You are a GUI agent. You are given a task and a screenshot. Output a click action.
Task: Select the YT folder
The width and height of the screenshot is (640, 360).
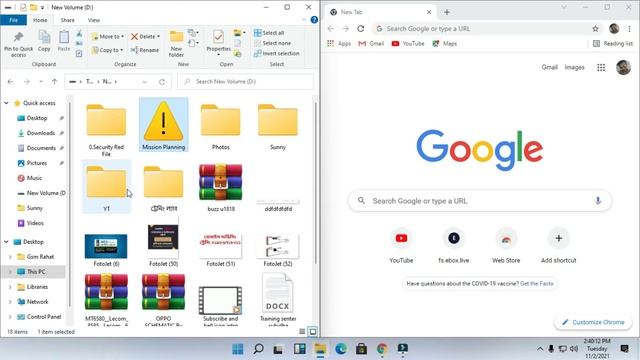pyautogui.click(x=107, y=187)
